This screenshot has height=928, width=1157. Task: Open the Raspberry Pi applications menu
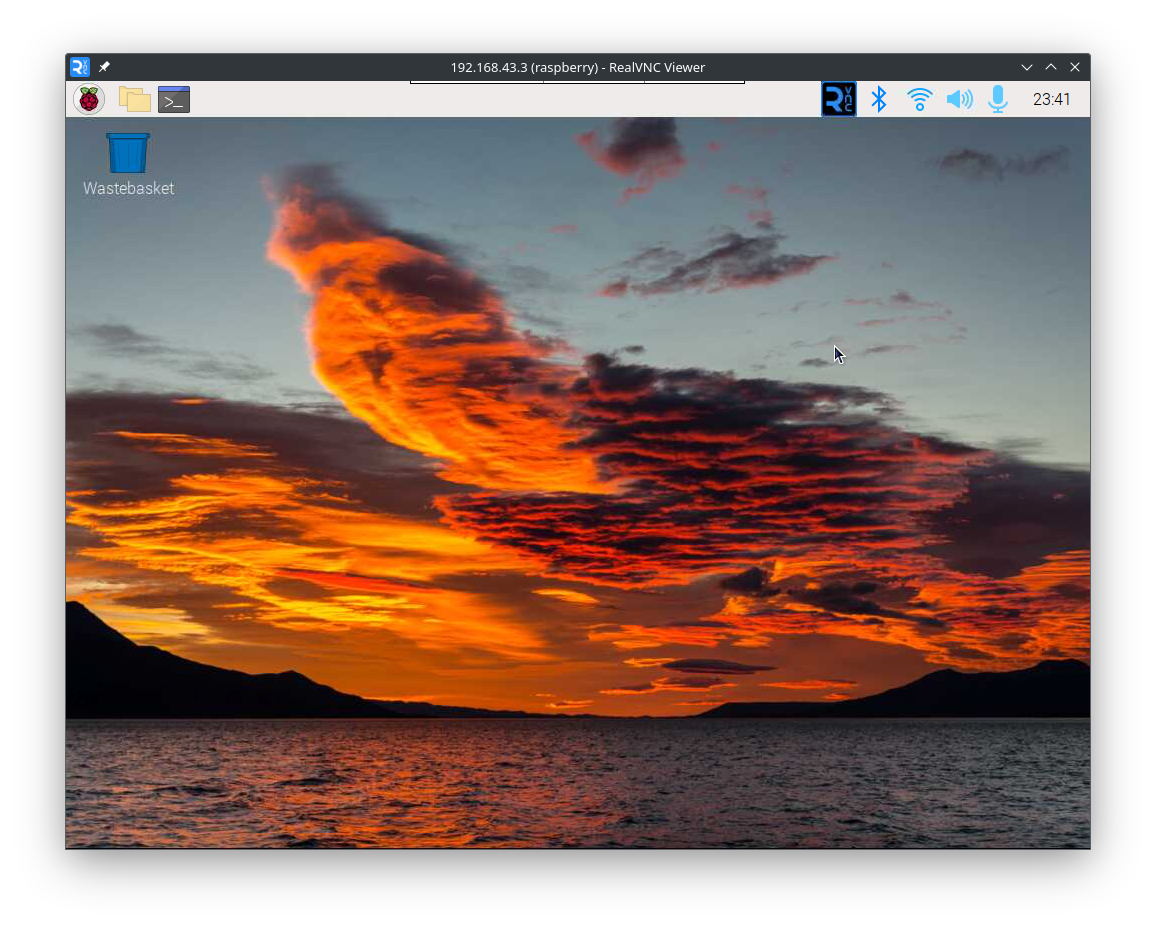89,99
